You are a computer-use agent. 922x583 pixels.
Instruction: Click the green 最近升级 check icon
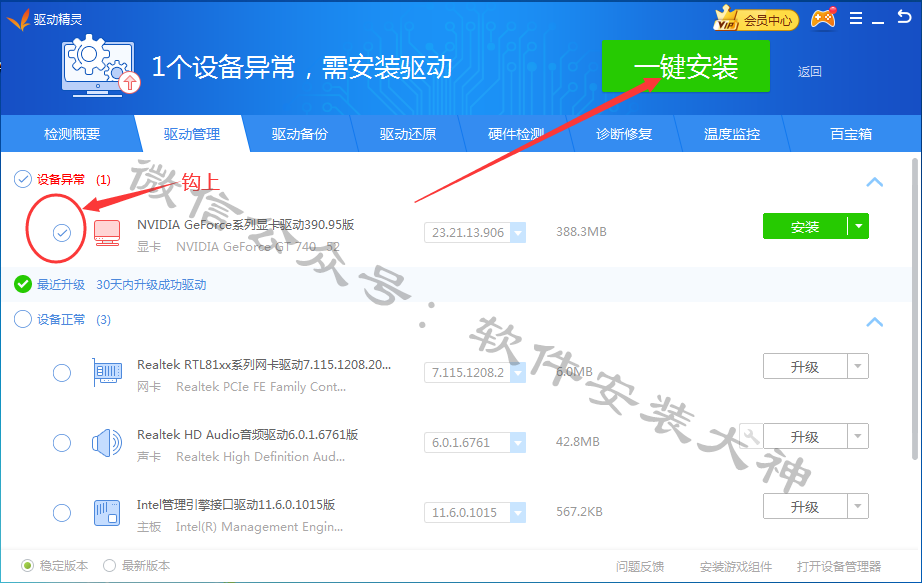click(22, 284)
